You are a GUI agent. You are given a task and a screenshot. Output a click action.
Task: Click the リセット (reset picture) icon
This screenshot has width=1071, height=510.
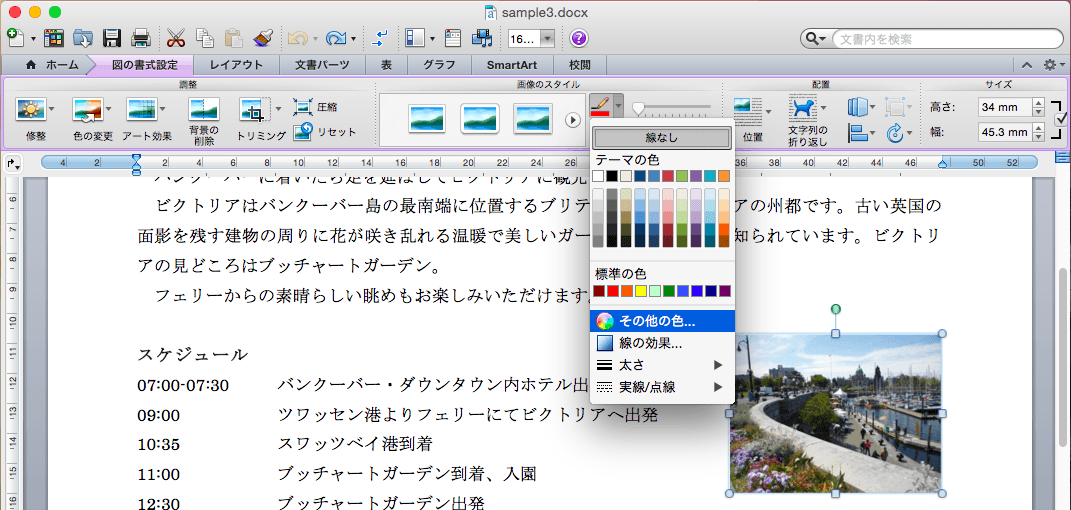(x=303, y=131)
